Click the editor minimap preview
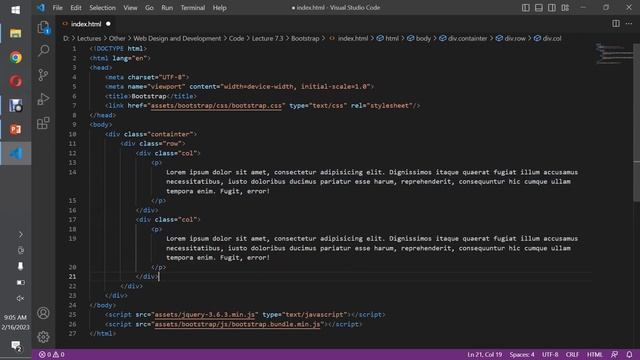The image size is (640, 360). point(613,54)
